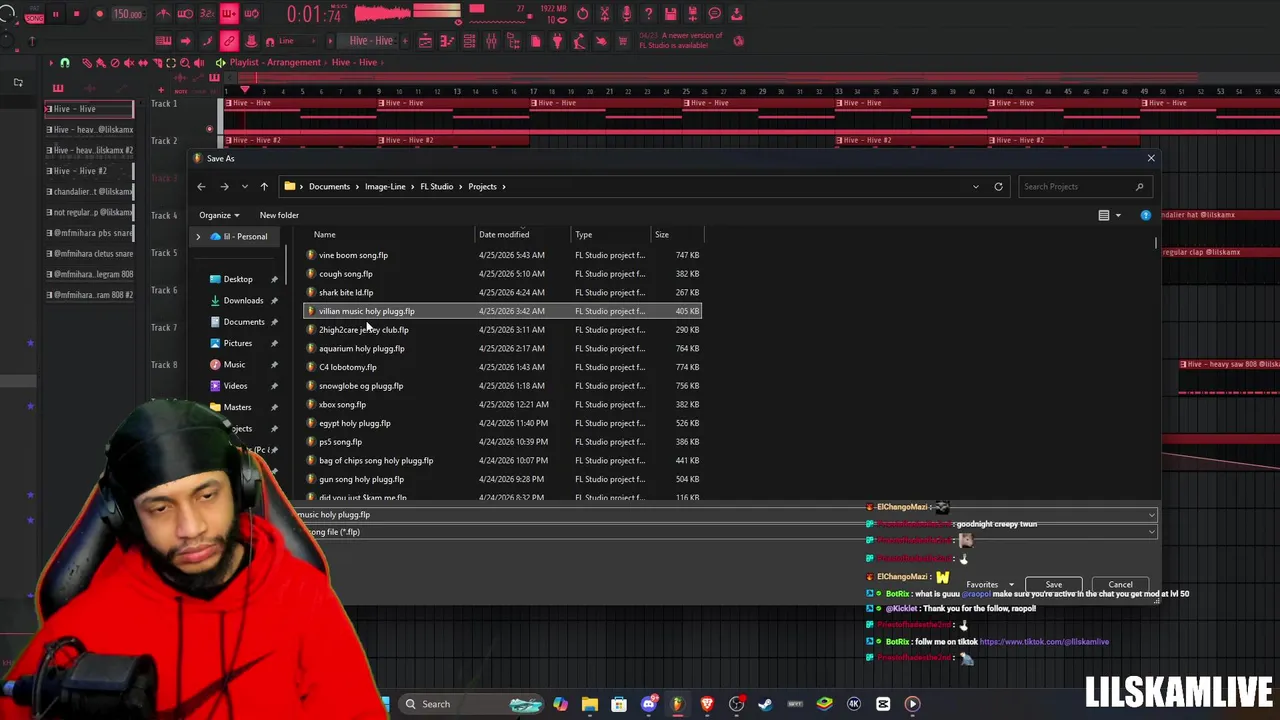The width and height of the screenshot is (1280, 720).
Task: Open the browser/plugin picker icon
Action: pyautogui.click(x=513, y=41)
